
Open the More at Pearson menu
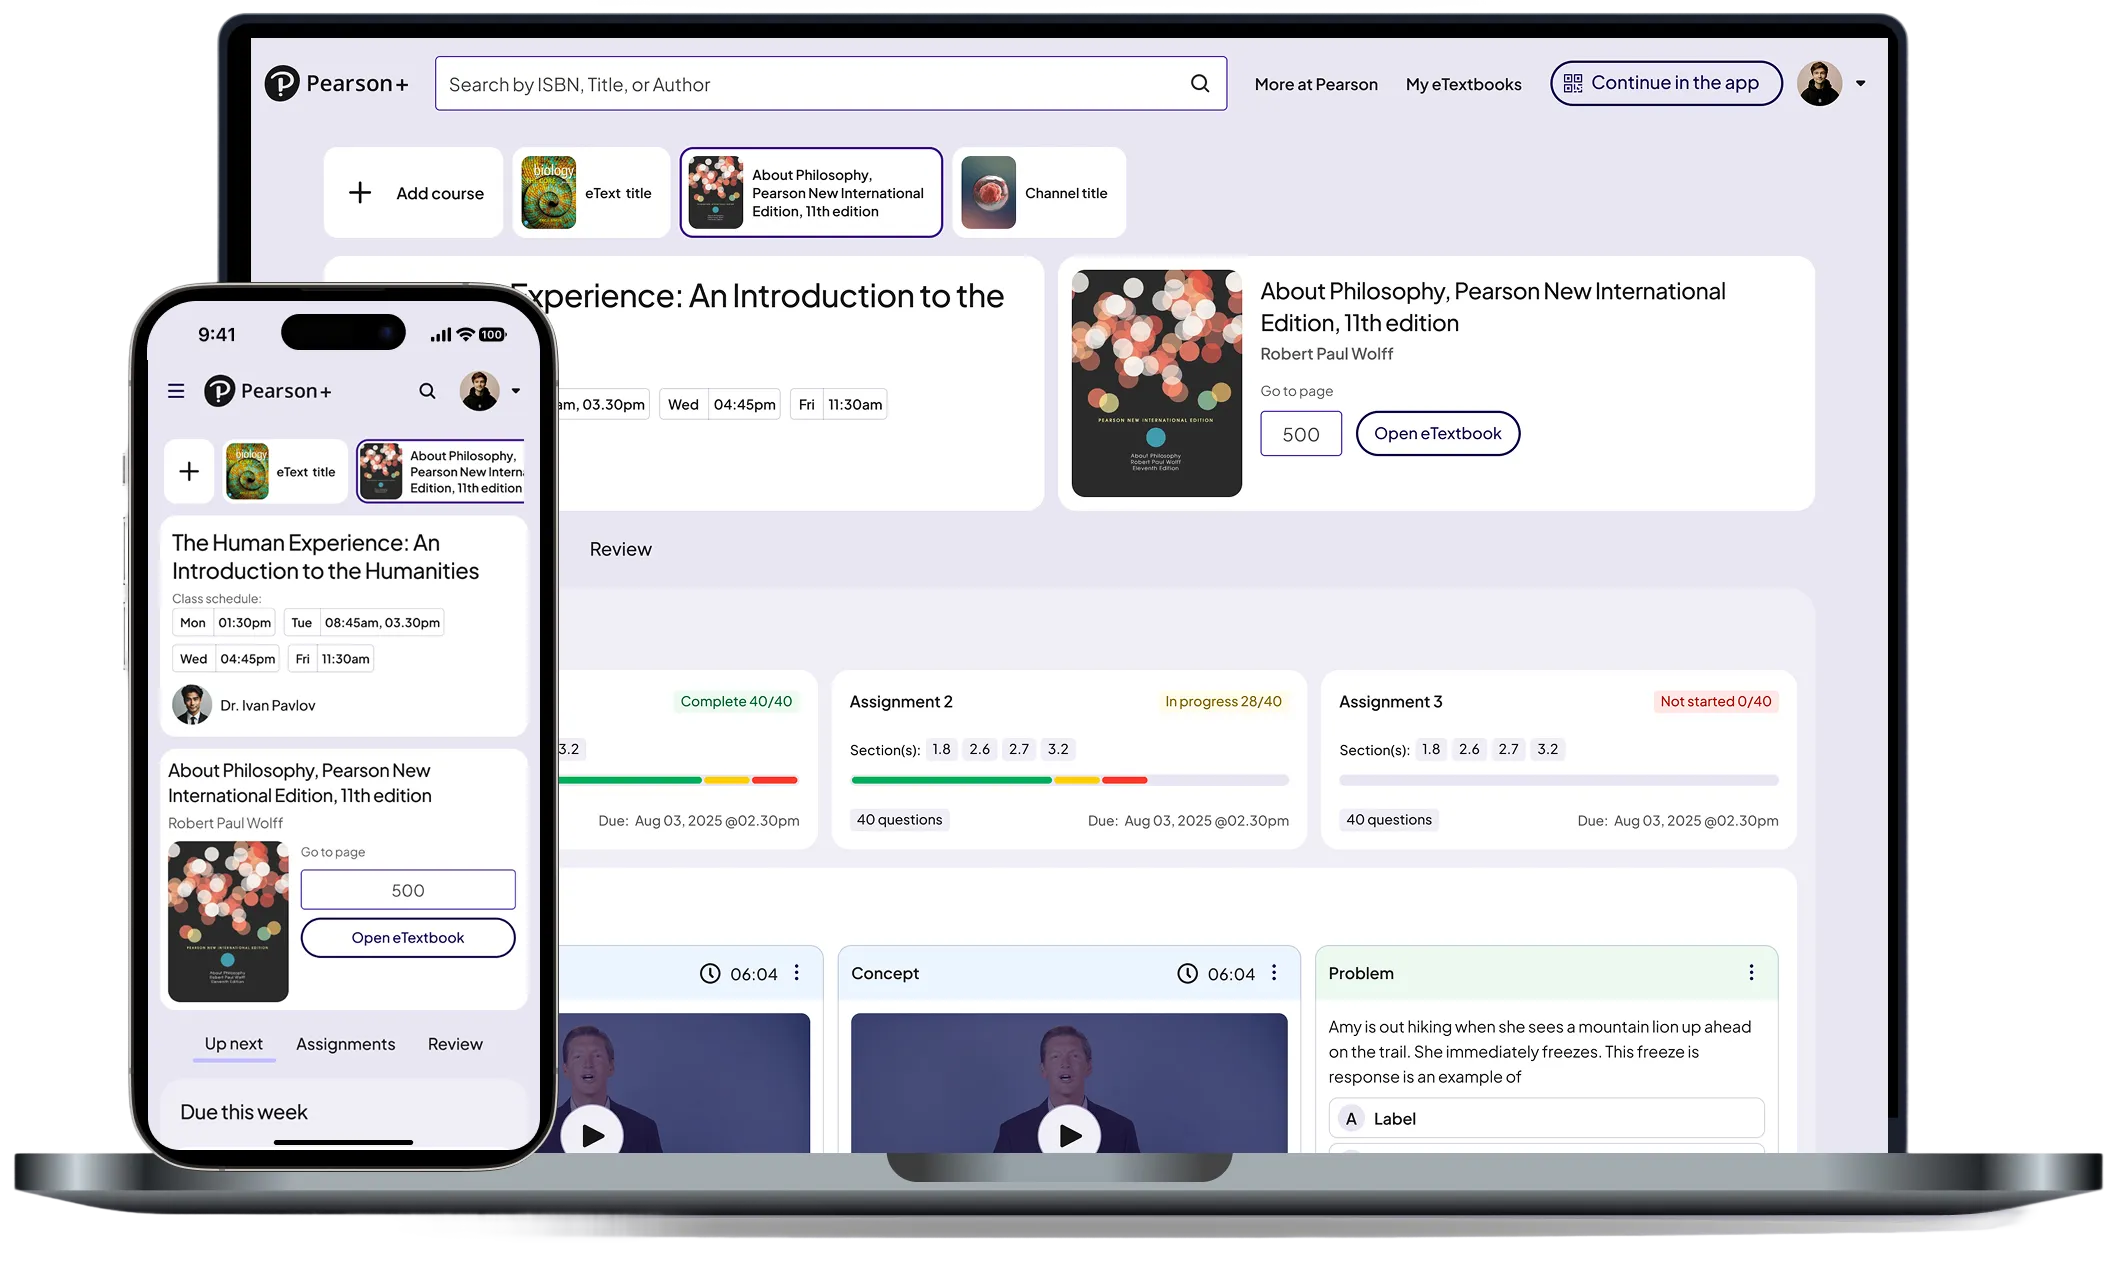(x=1316, y=85)
